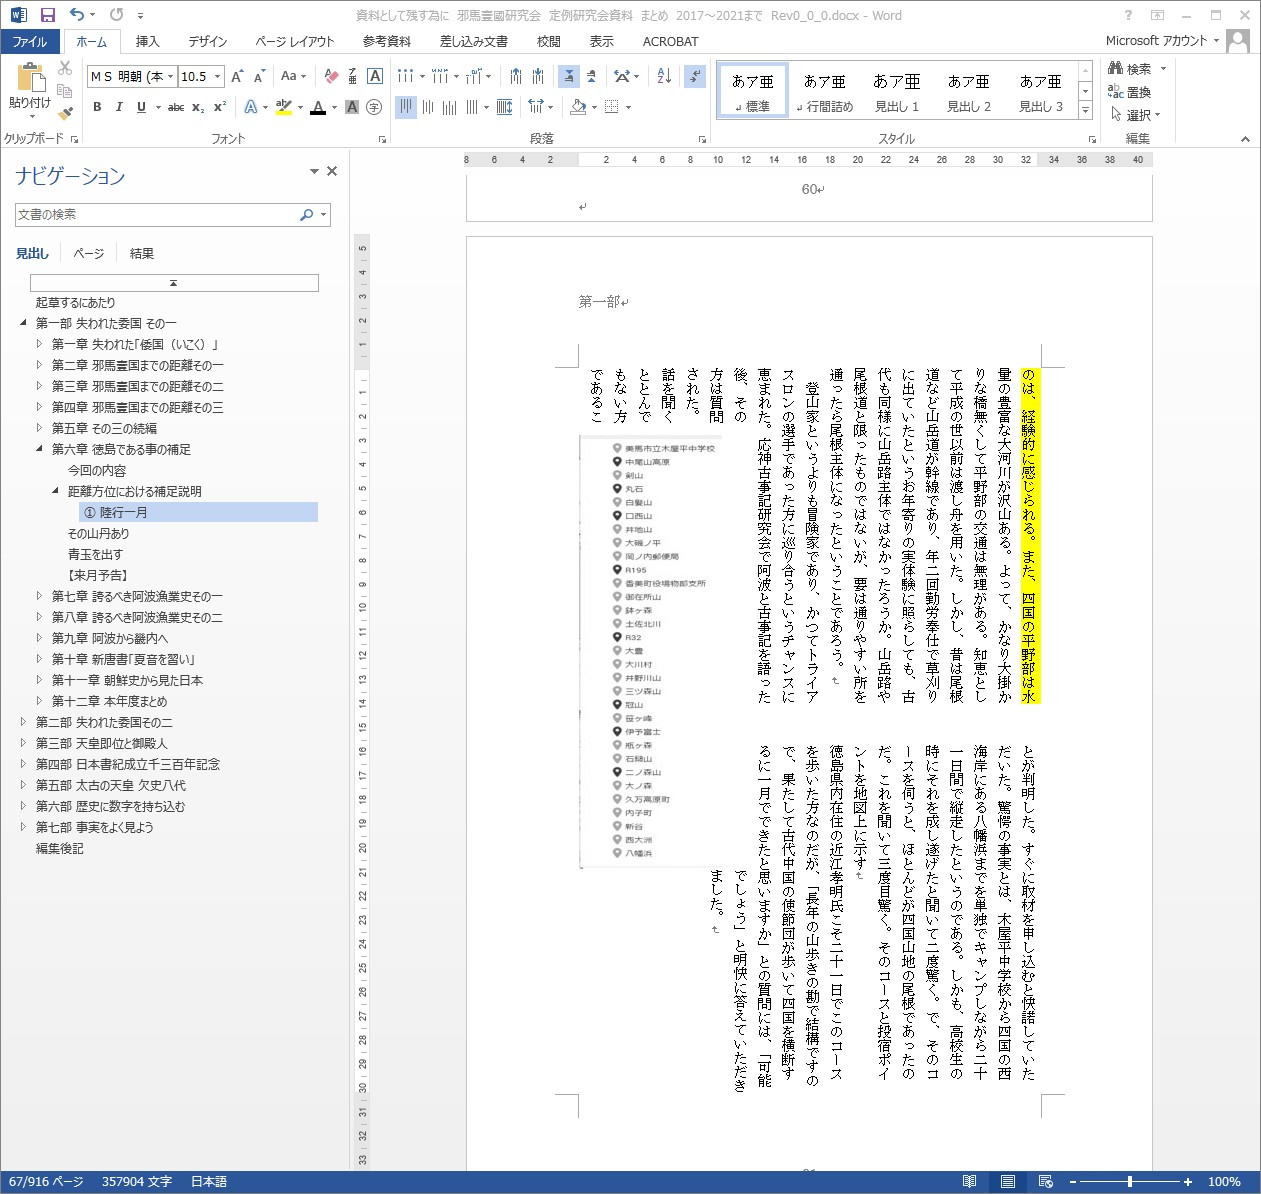Clear all formatting with the eraser icon
The width and height of the screenshot is (1261, 1194).
coord(331,76)
